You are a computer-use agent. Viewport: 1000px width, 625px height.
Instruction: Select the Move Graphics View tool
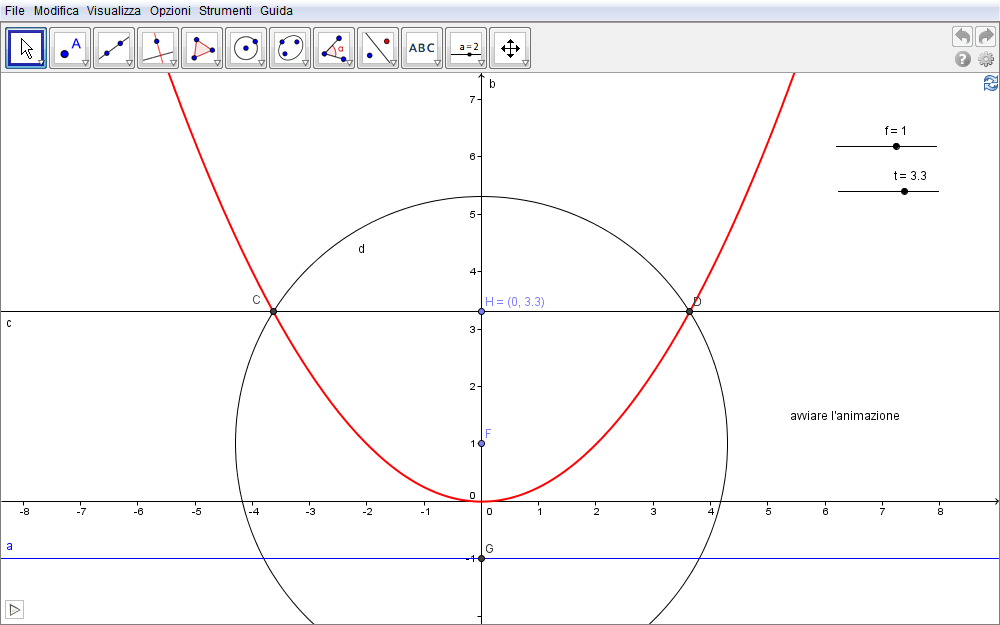509,47
